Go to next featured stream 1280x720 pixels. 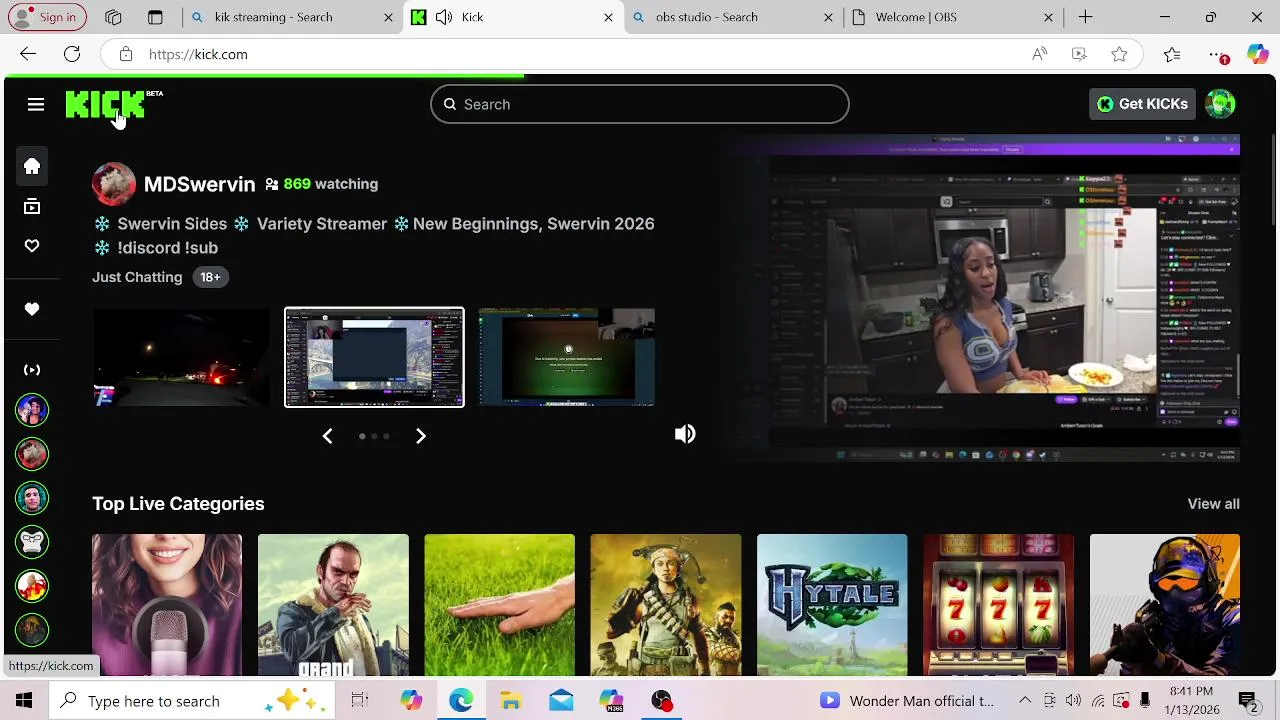(421, 436)
